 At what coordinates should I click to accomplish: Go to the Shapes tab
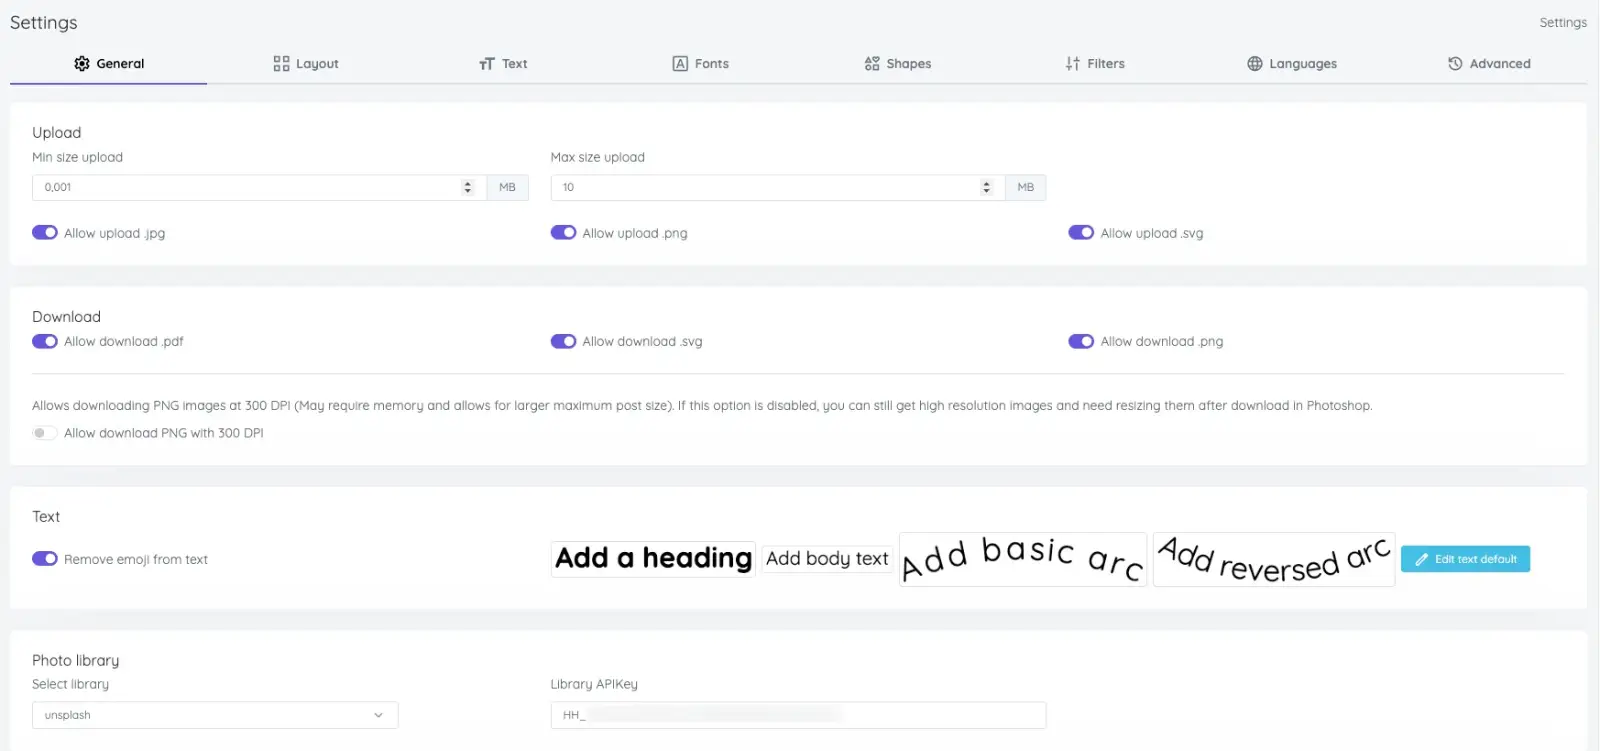pyautogui.click(x=898, y=64)
